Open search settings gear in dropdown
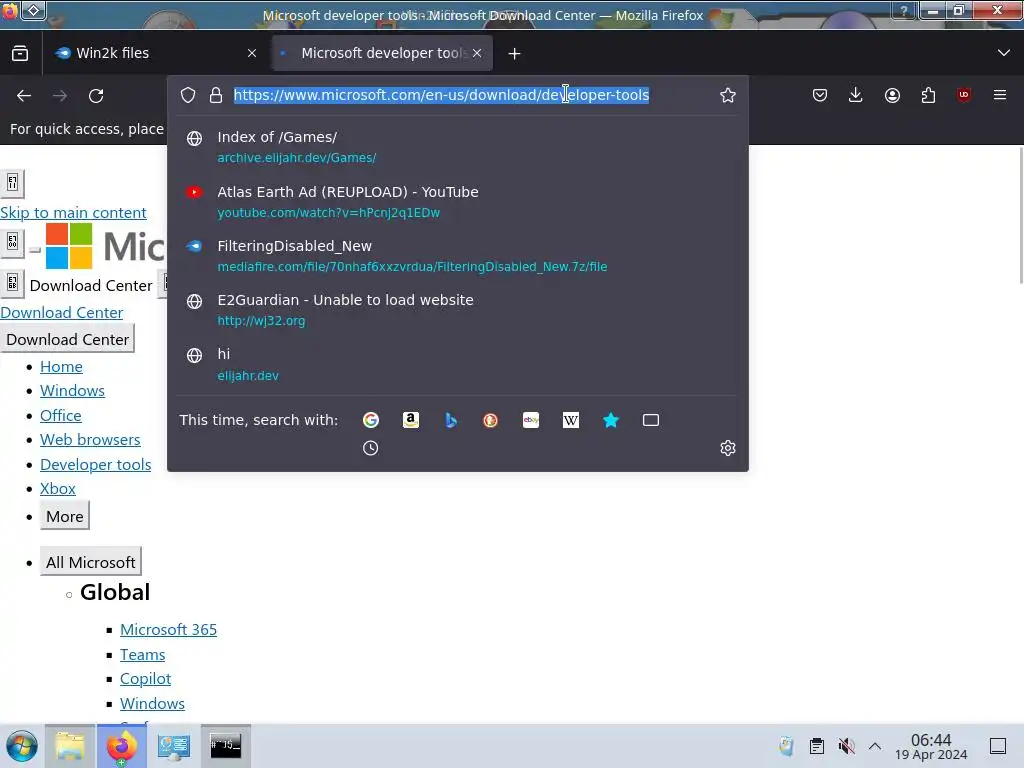This screenshot has width=1024, height=768. click(x=728, y=448)
